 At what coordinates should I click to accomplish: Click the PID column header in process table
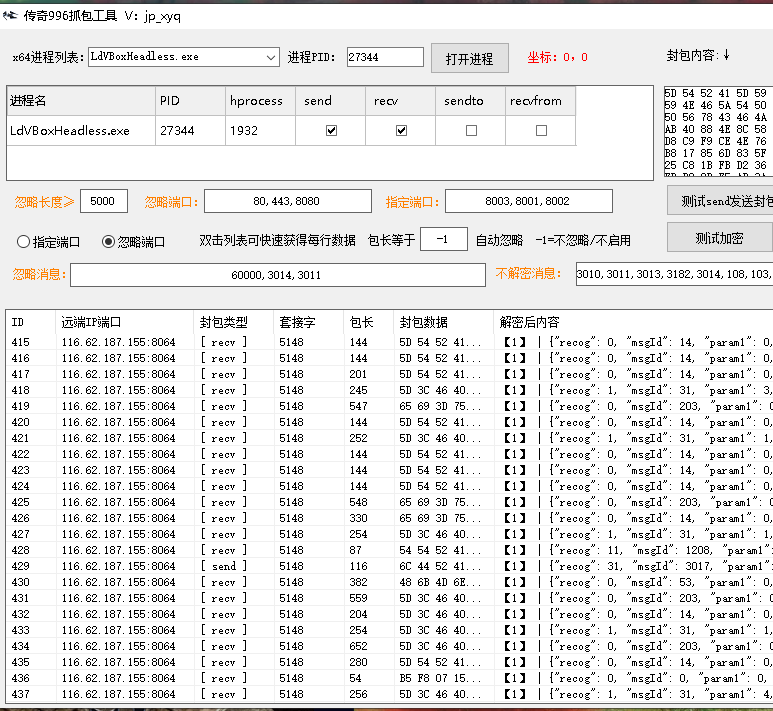[190, 101]
